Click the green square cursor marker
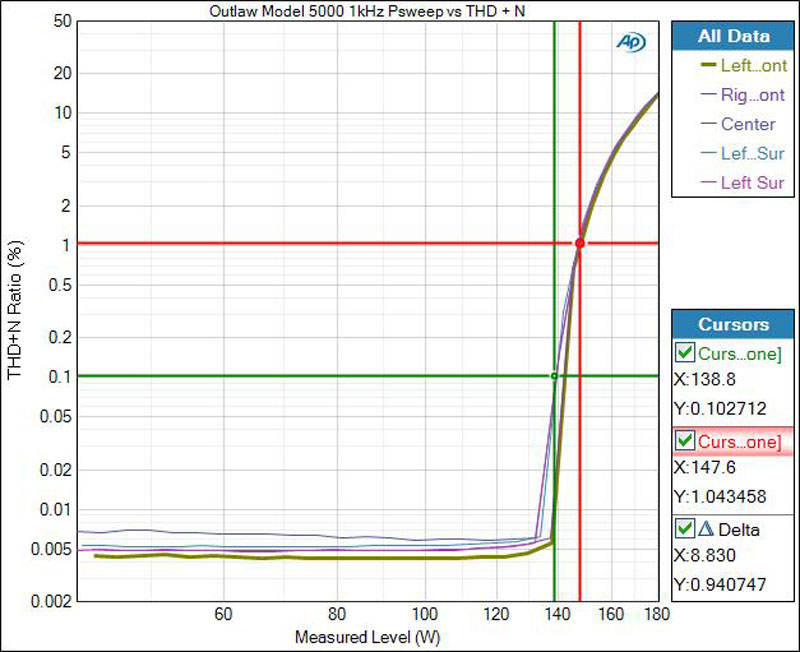The height and width of the screenshot is (652, 800). point(554,376)
